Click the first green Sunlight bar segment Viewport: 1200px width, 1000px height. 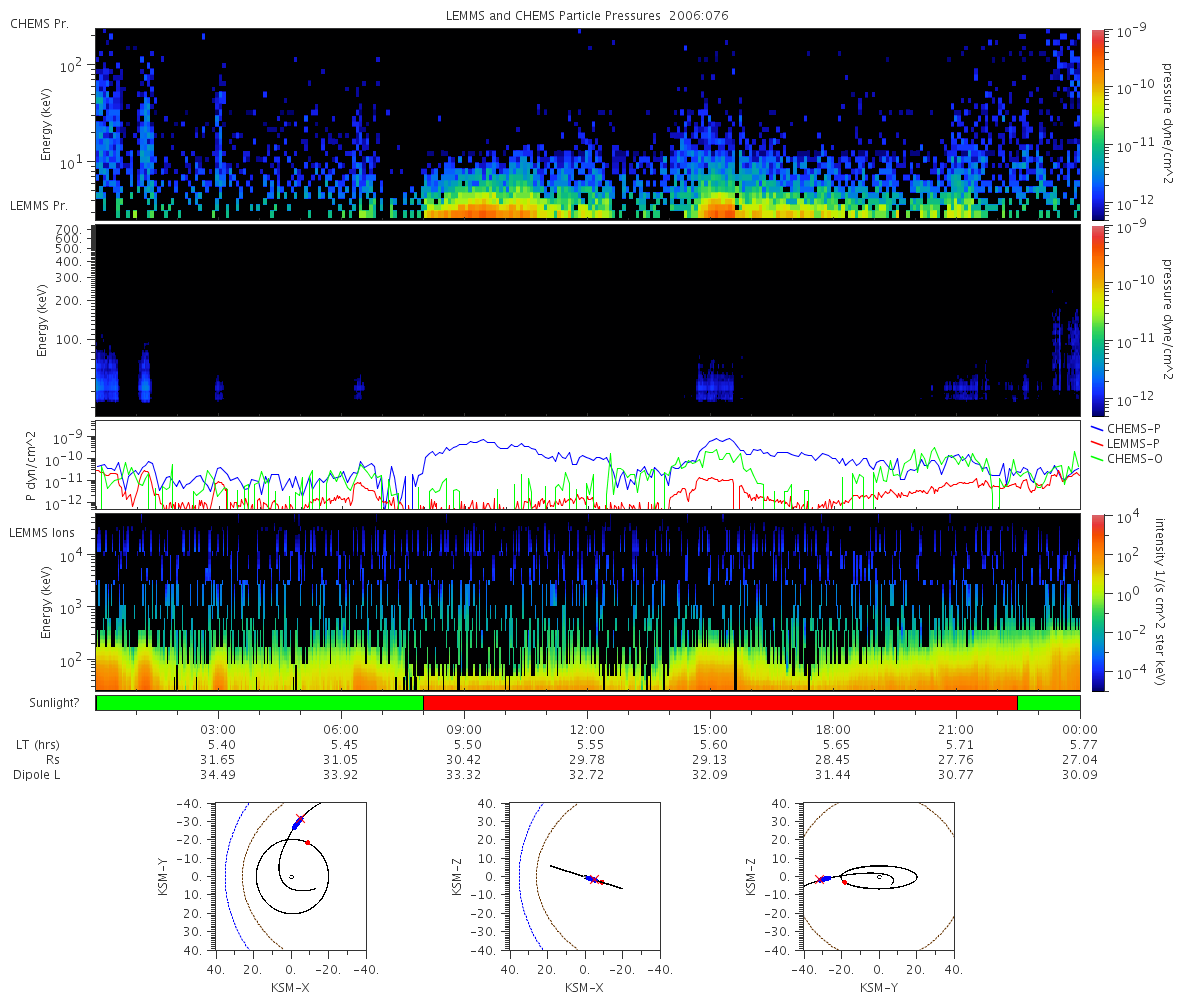(x=260, y=703)
